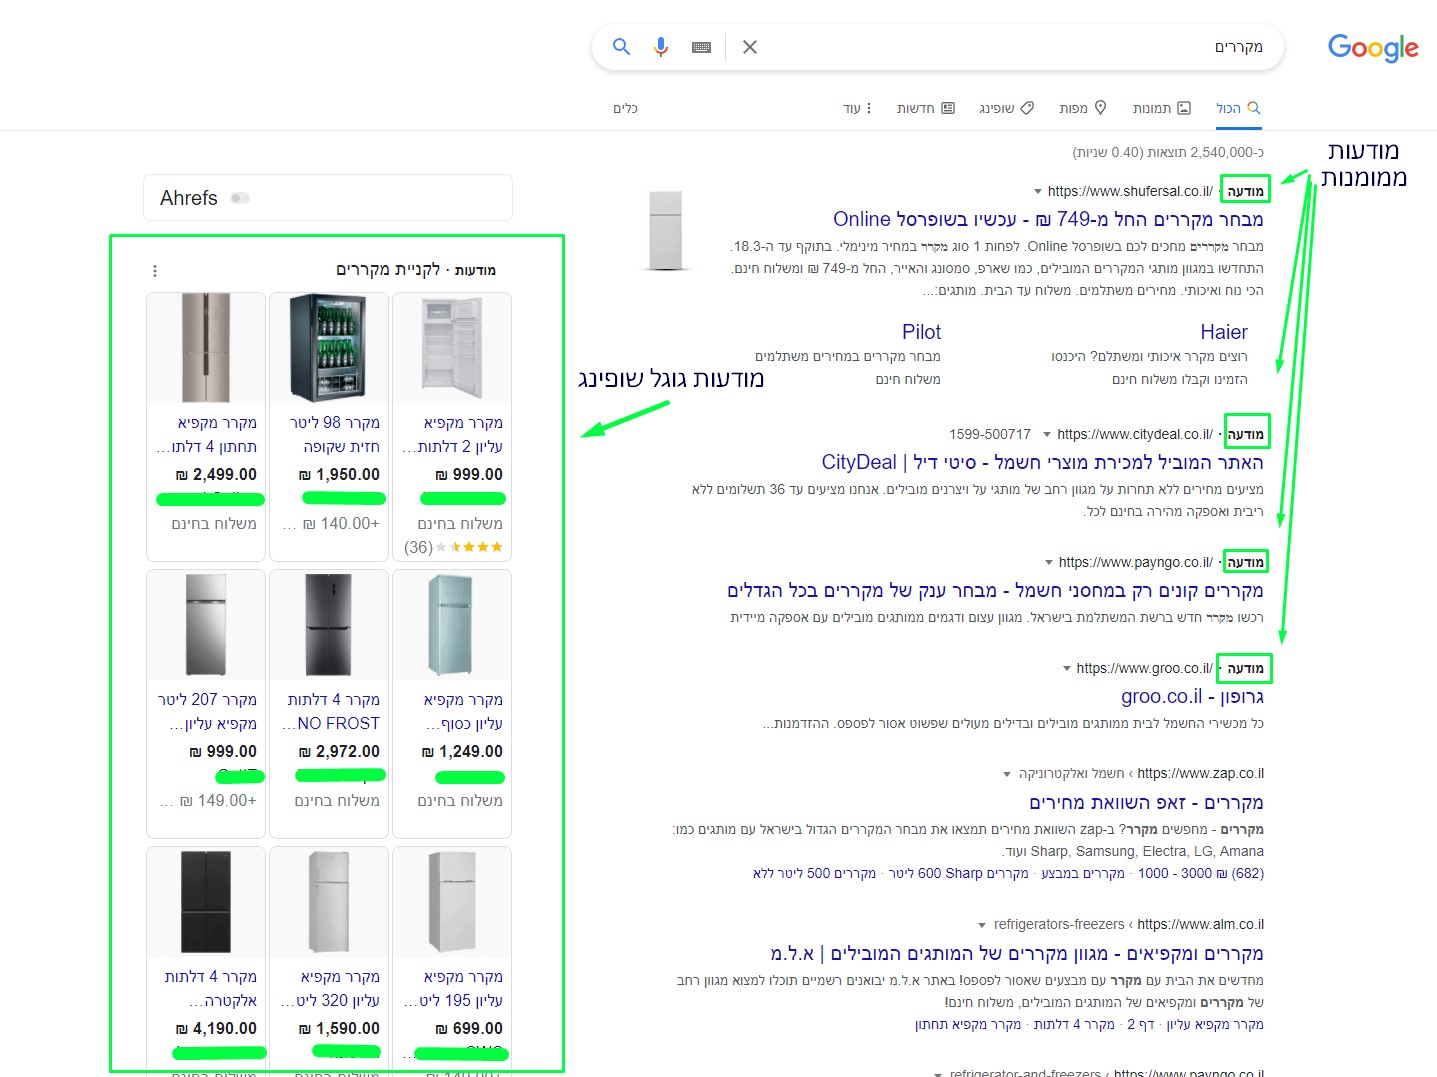Expand dropdown arrow next to citydeal.co.il URL
The image size is (1437, 1077).
click(x=1047, y=434)
